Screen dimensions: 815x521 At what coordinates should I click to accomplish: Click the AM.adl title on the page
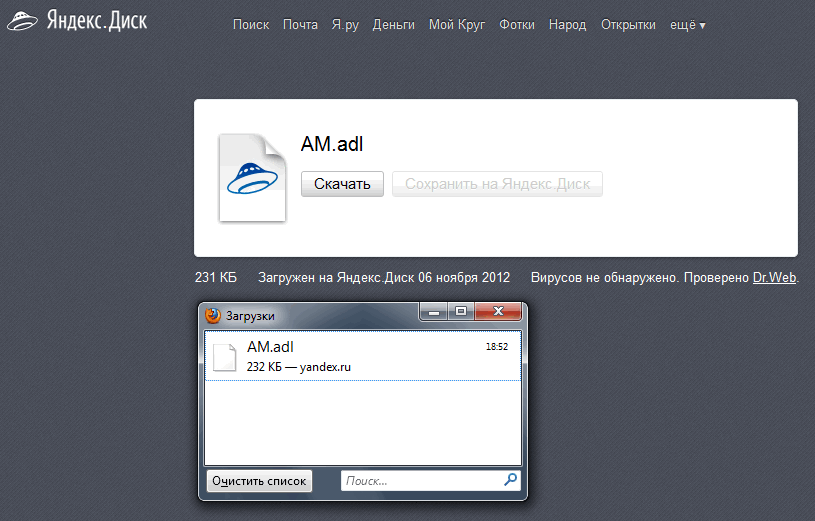click(332, 144)
